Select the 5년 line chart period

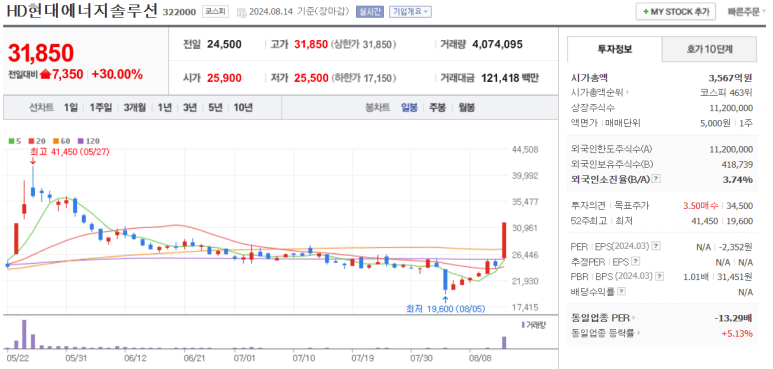click(x=215, y=107)
